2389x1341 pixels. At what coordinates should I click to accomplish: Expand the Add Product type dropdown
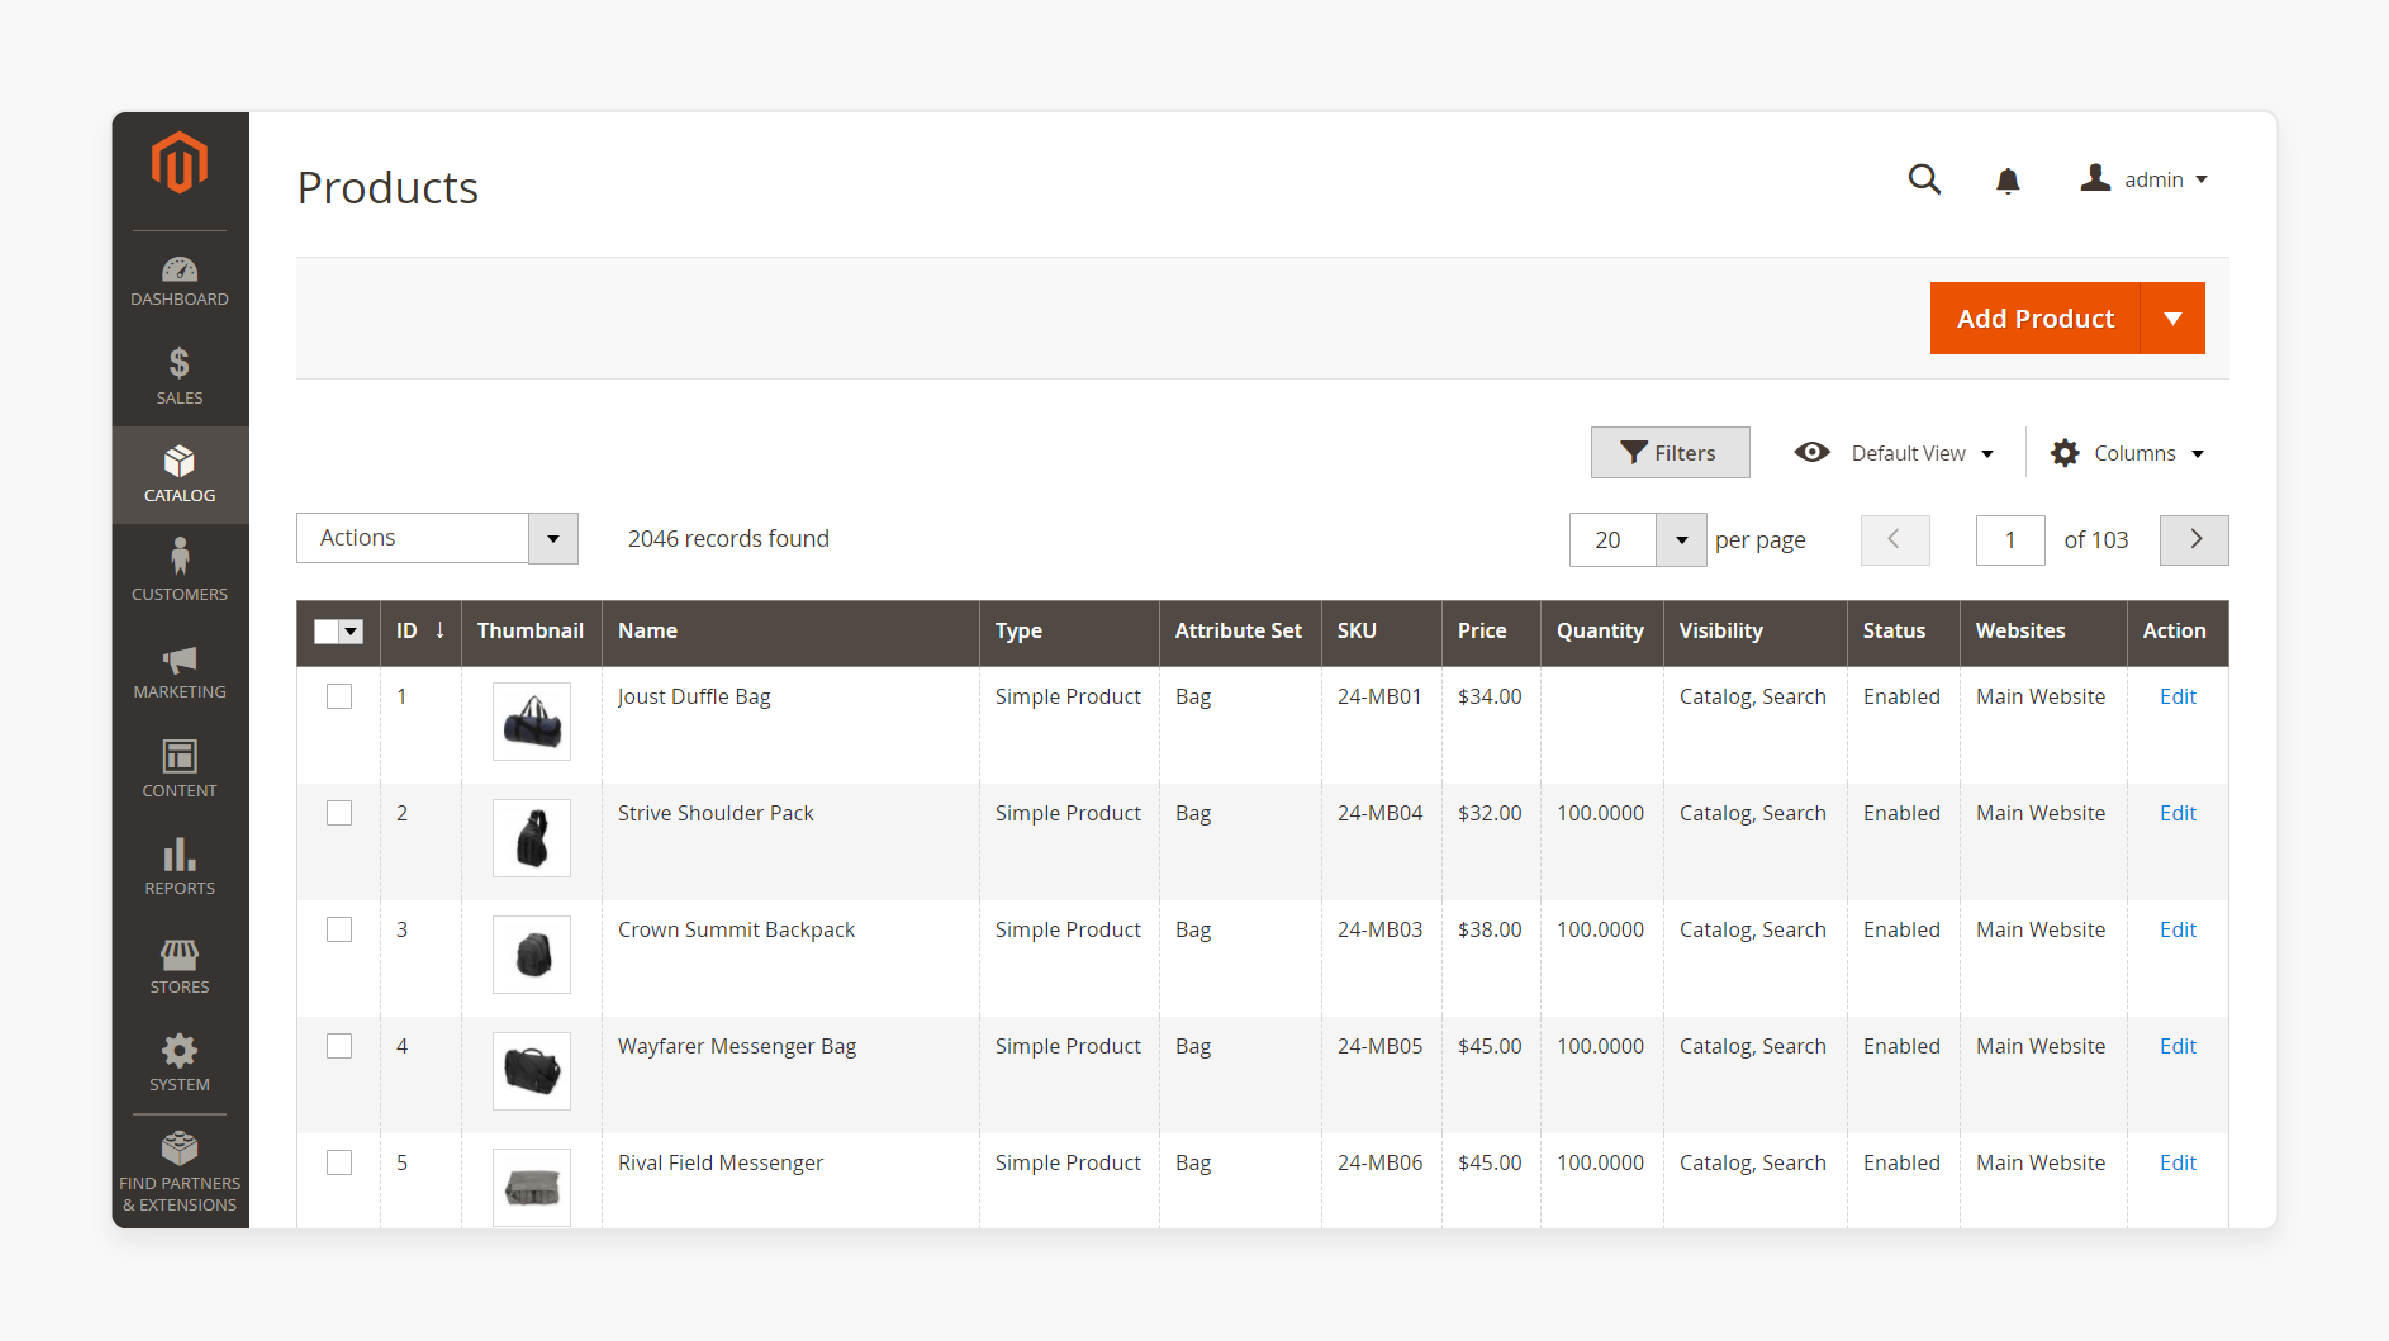tap(2171, 318)
